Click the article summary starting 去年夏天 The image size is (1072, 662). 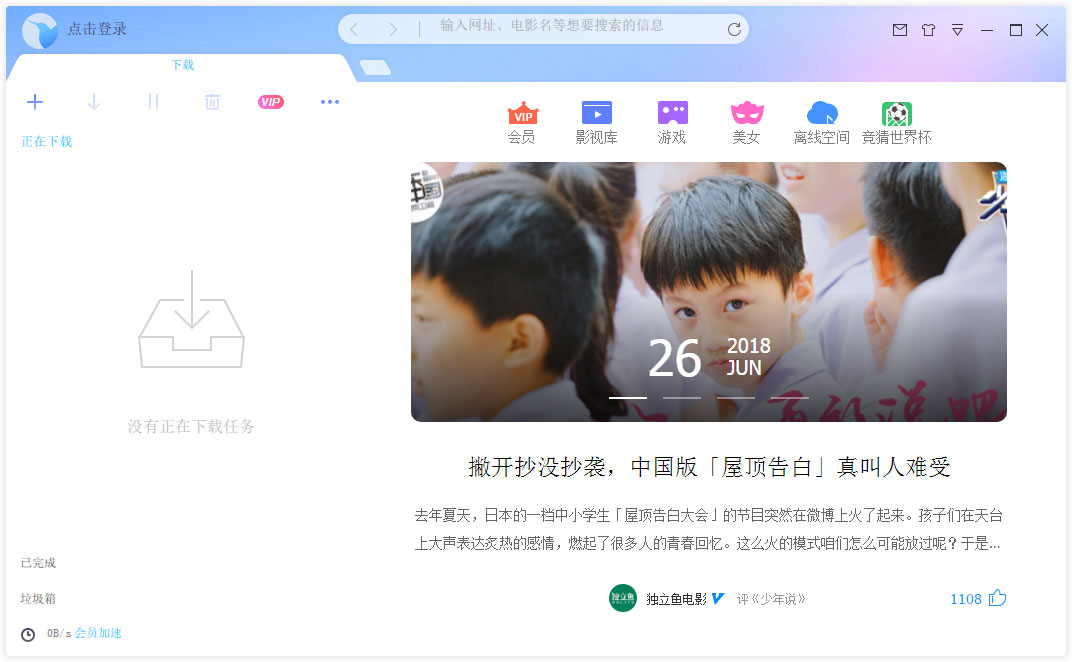[x=708, y=529]
